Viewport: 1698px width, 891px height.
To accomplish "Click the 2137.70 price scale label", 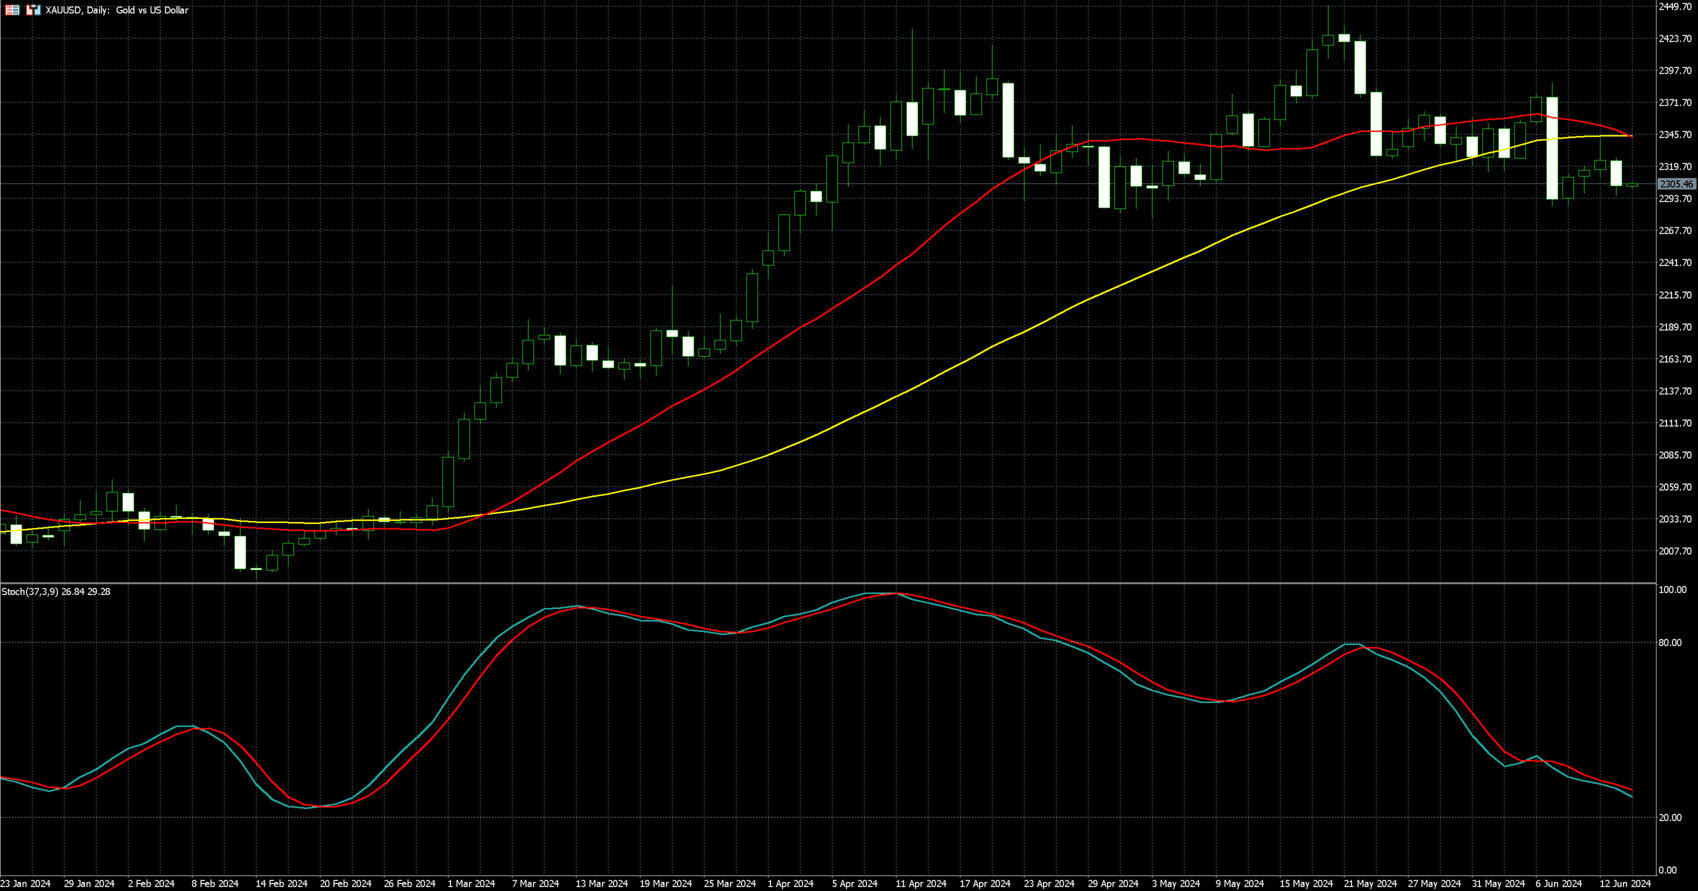I will tap(1675, 391).
